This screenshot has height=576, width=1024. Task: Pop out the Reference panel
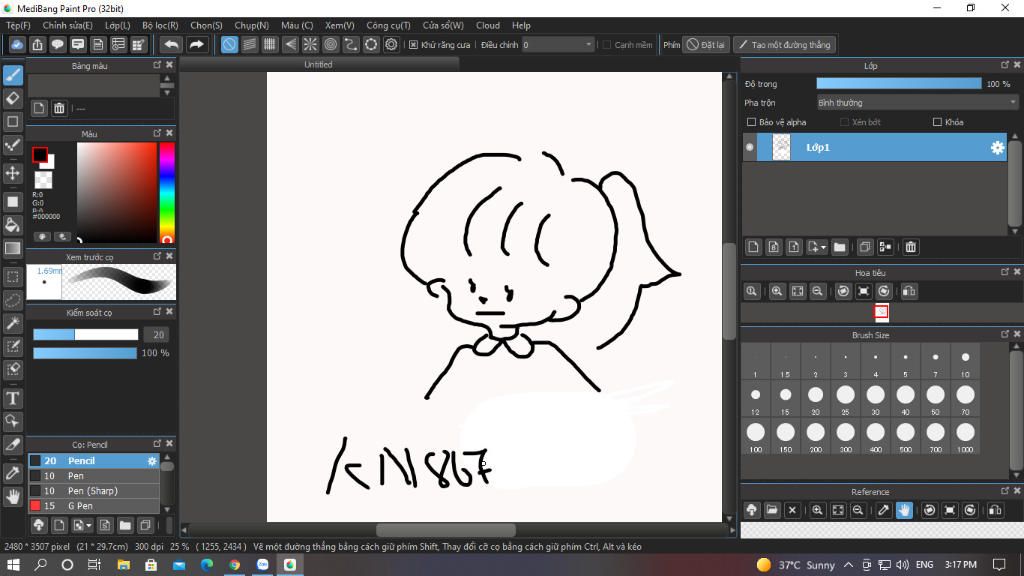coord(1004,490)
